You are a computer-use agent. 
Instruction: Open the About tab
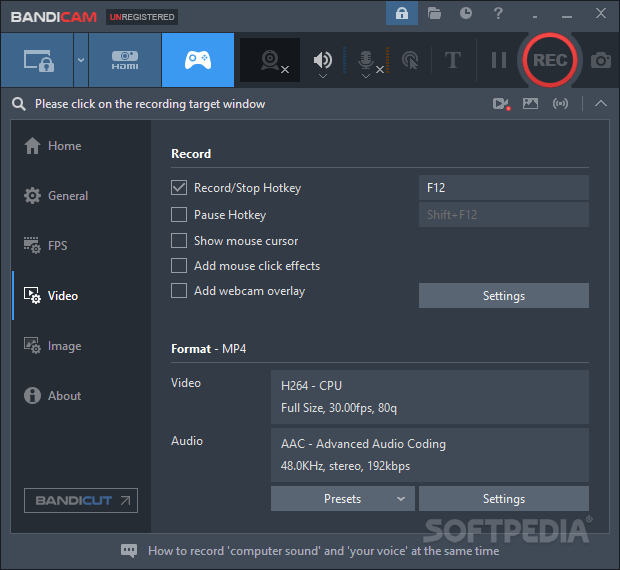(x=52, y=396)
